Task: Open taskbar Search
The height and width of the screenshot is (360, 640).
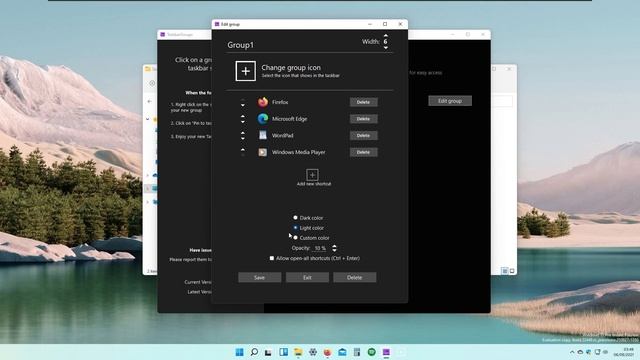Action: 254,352
